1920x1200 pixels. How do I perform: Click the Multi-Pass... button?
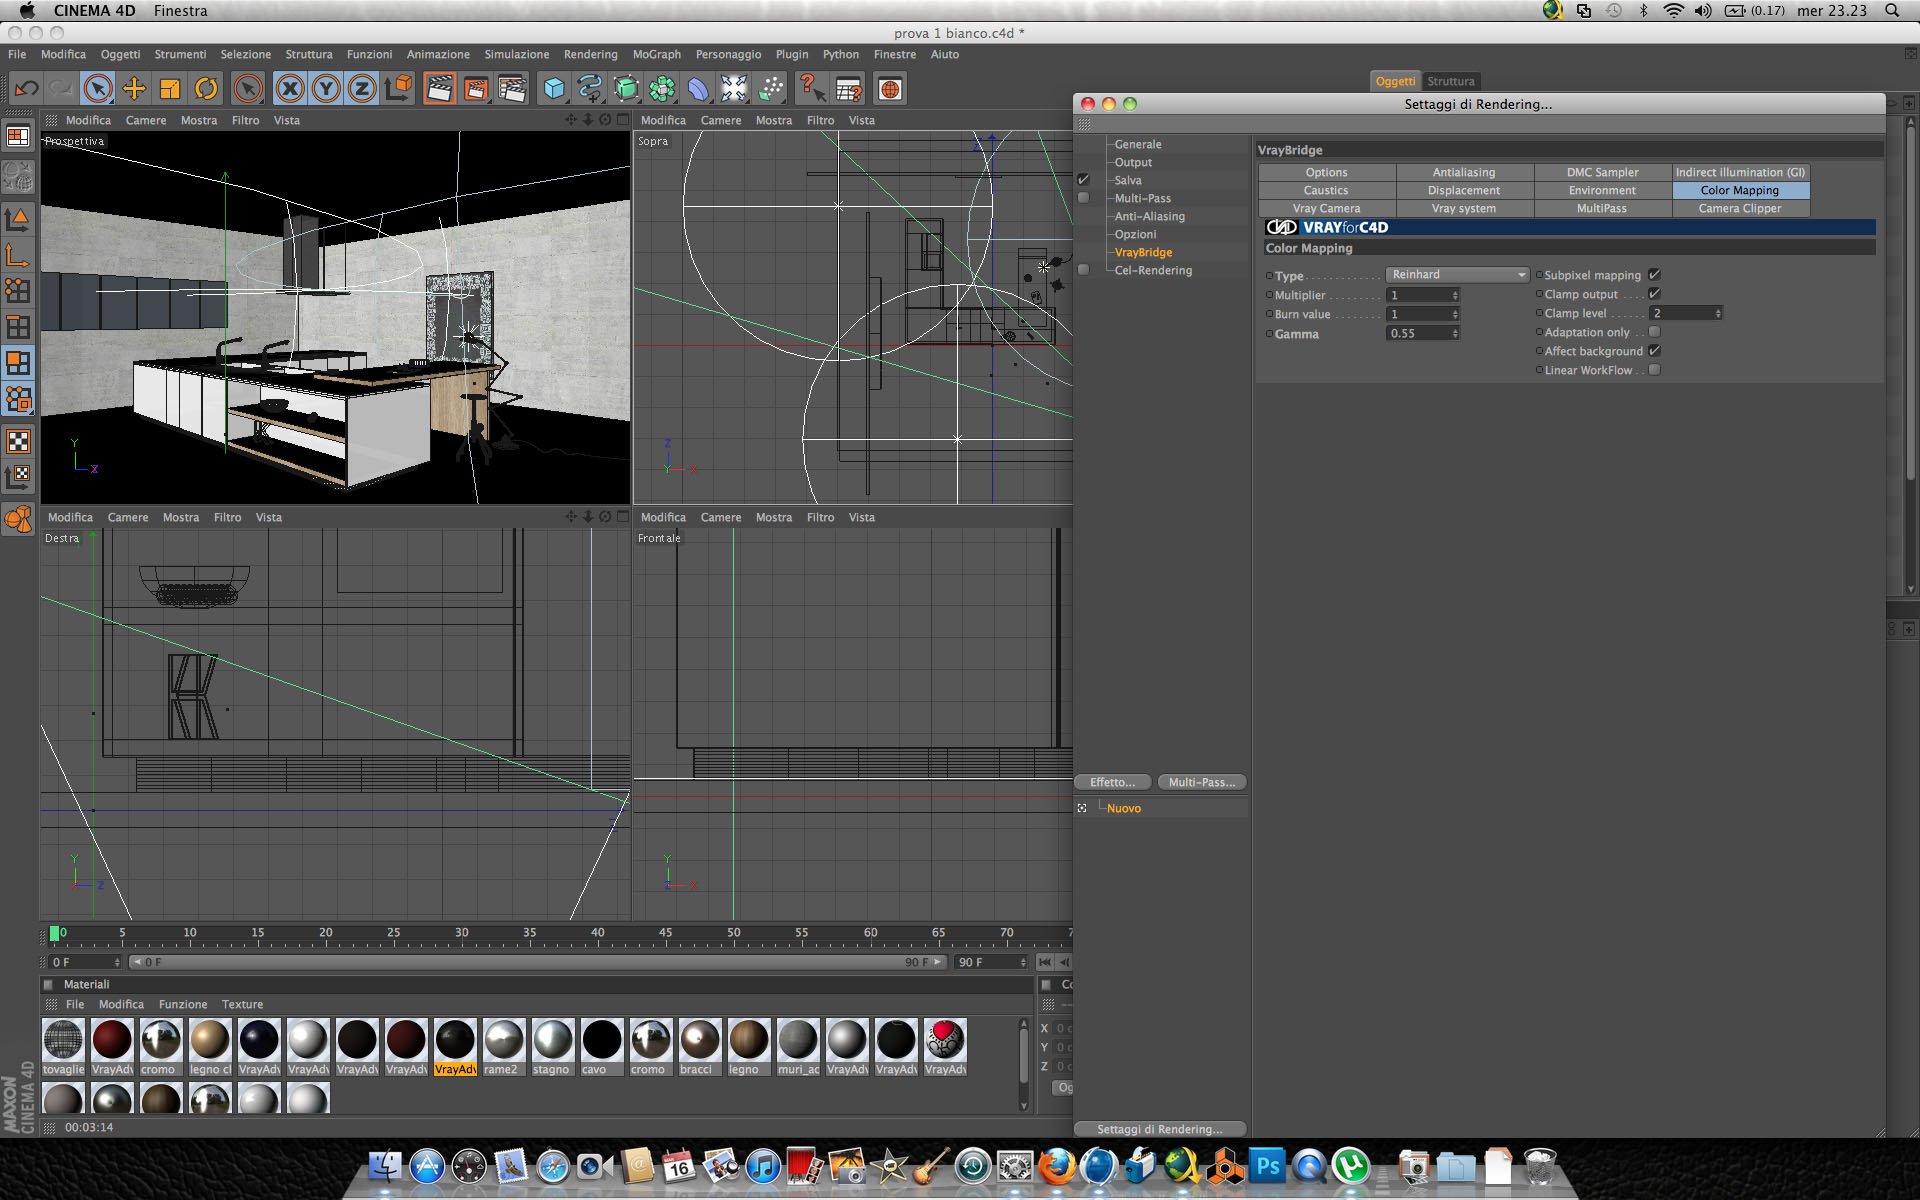[x=1201, y=782]
